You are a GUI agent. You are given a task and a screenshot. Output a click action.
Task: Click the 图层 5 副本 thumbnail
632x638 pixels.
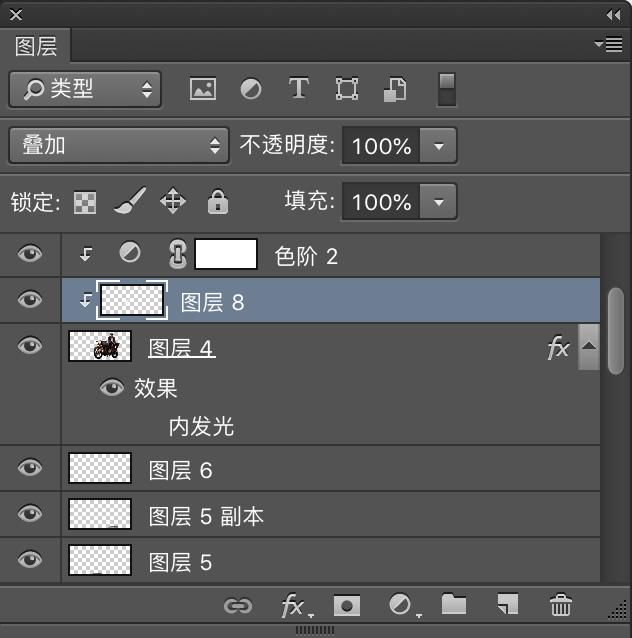tap(100, 514)
